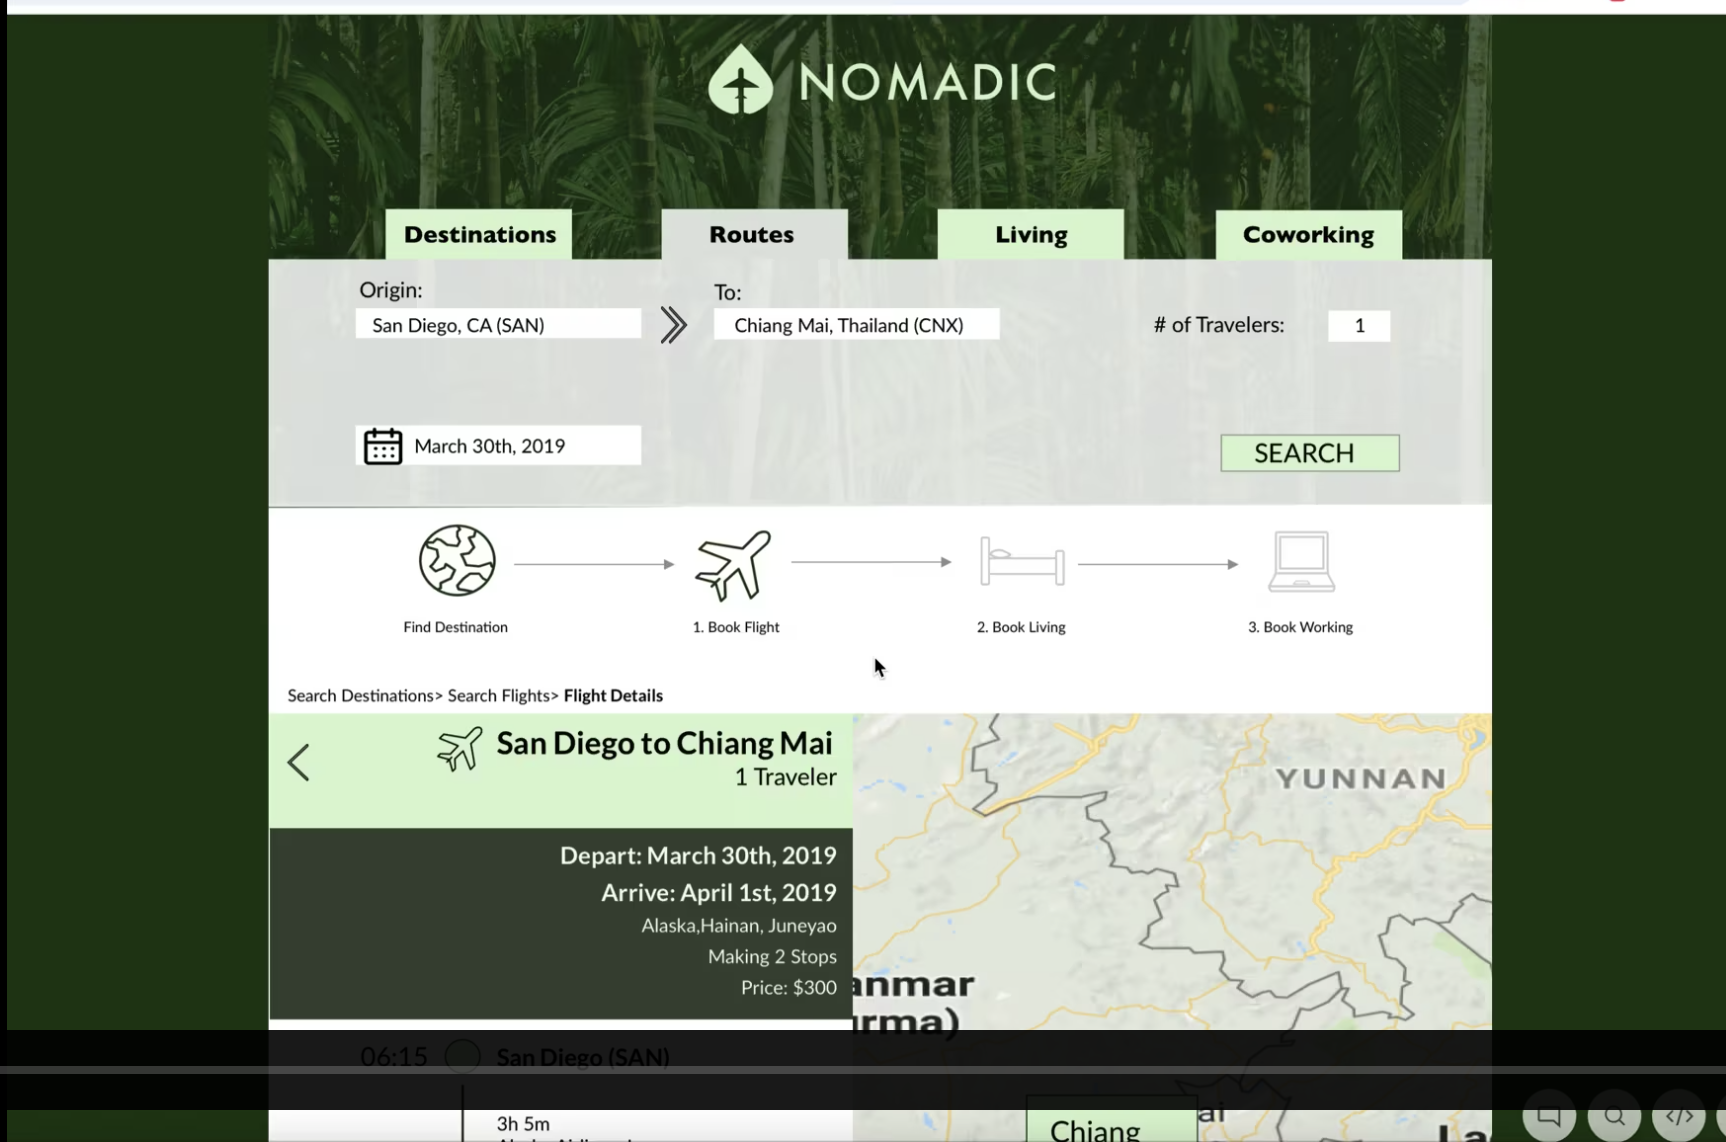Click the YUNNAN label on the map
The image size is (1726, 1142).
(x=1360, y=778)
